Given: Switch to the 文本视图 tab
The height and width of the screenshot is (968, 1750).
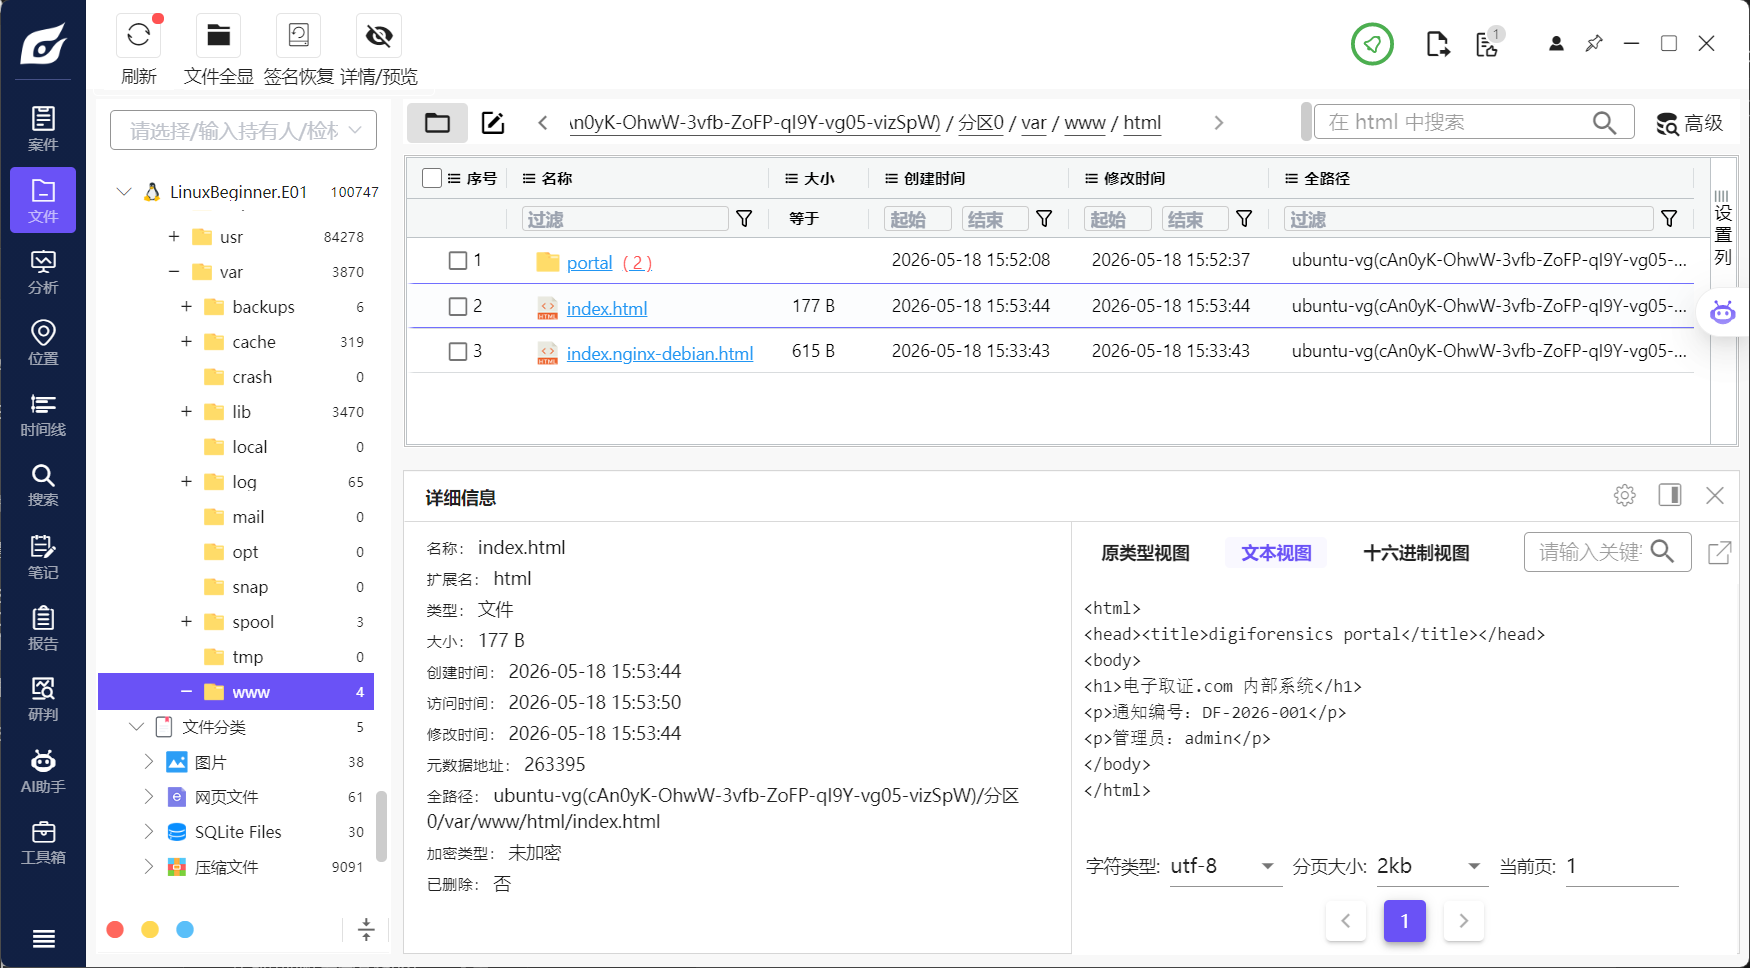Looking at the screenshot, I should [1276, 553].
